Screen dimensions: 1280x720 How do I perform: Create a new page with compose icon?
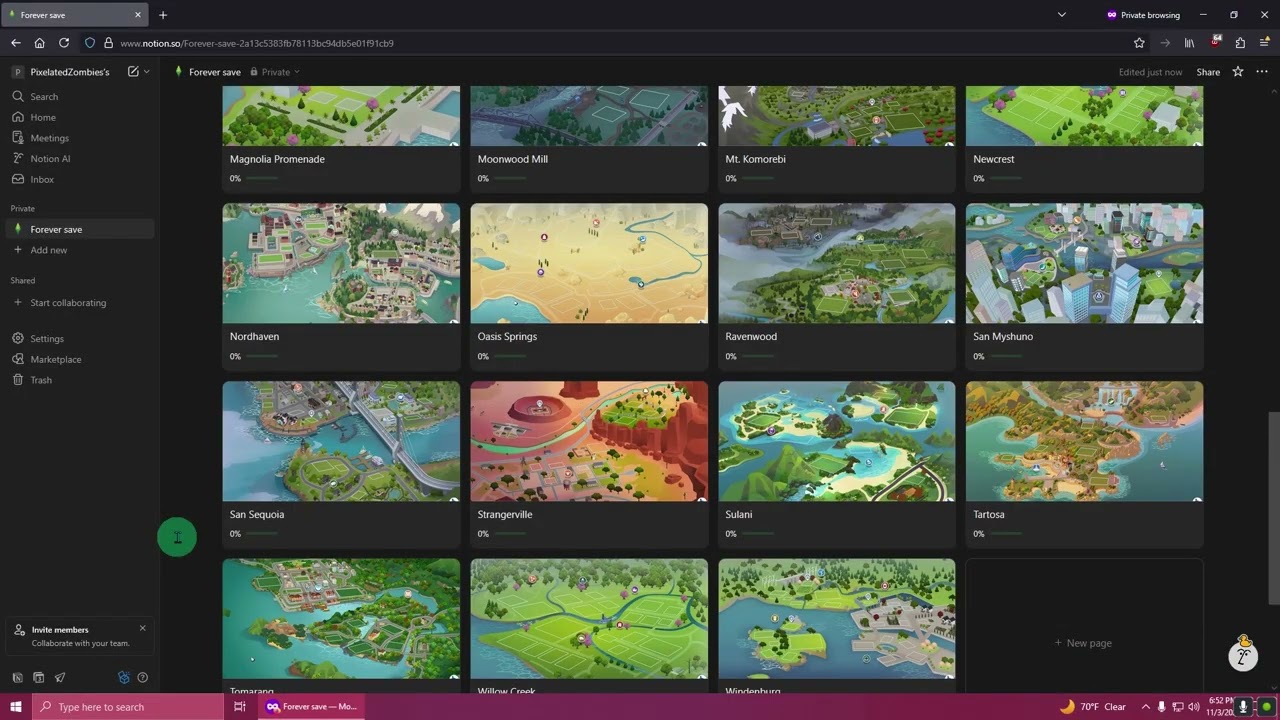133,72
